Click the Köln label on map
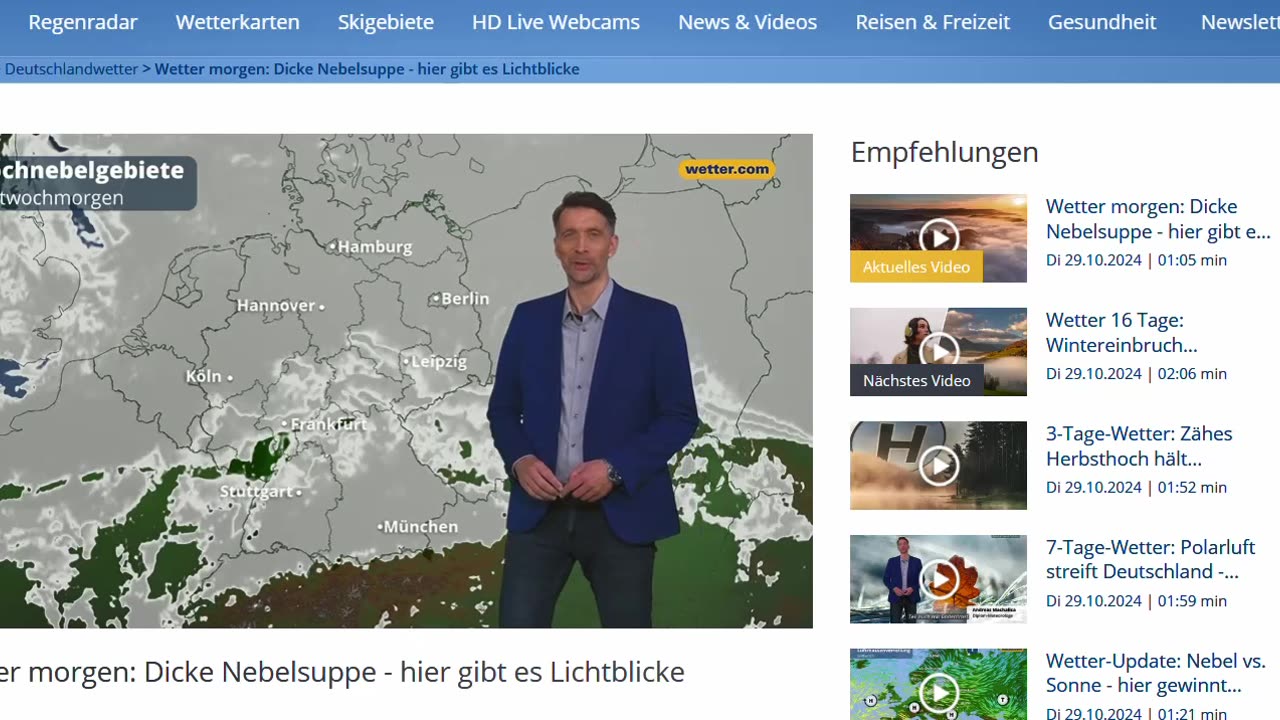1280x720 pixels. pos(204,376)
